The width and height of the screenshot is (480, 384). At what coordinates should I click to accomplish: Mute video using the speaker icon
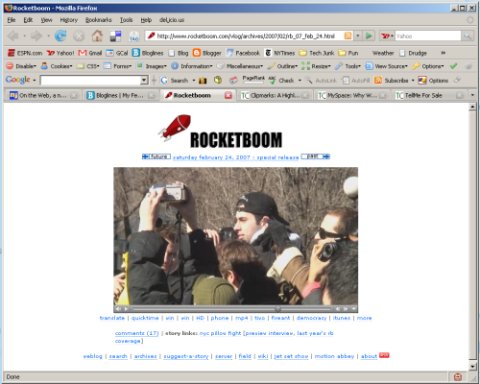118,309
